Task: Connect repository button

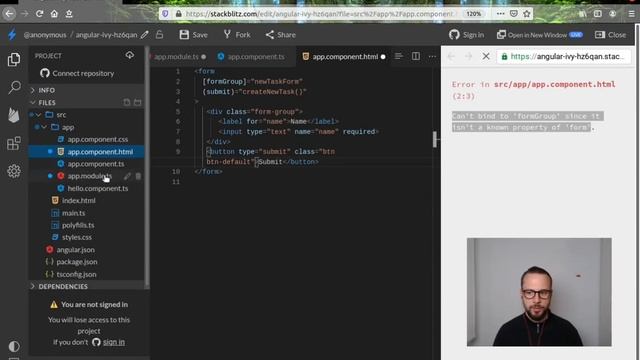Action: [x=77, y=73]
